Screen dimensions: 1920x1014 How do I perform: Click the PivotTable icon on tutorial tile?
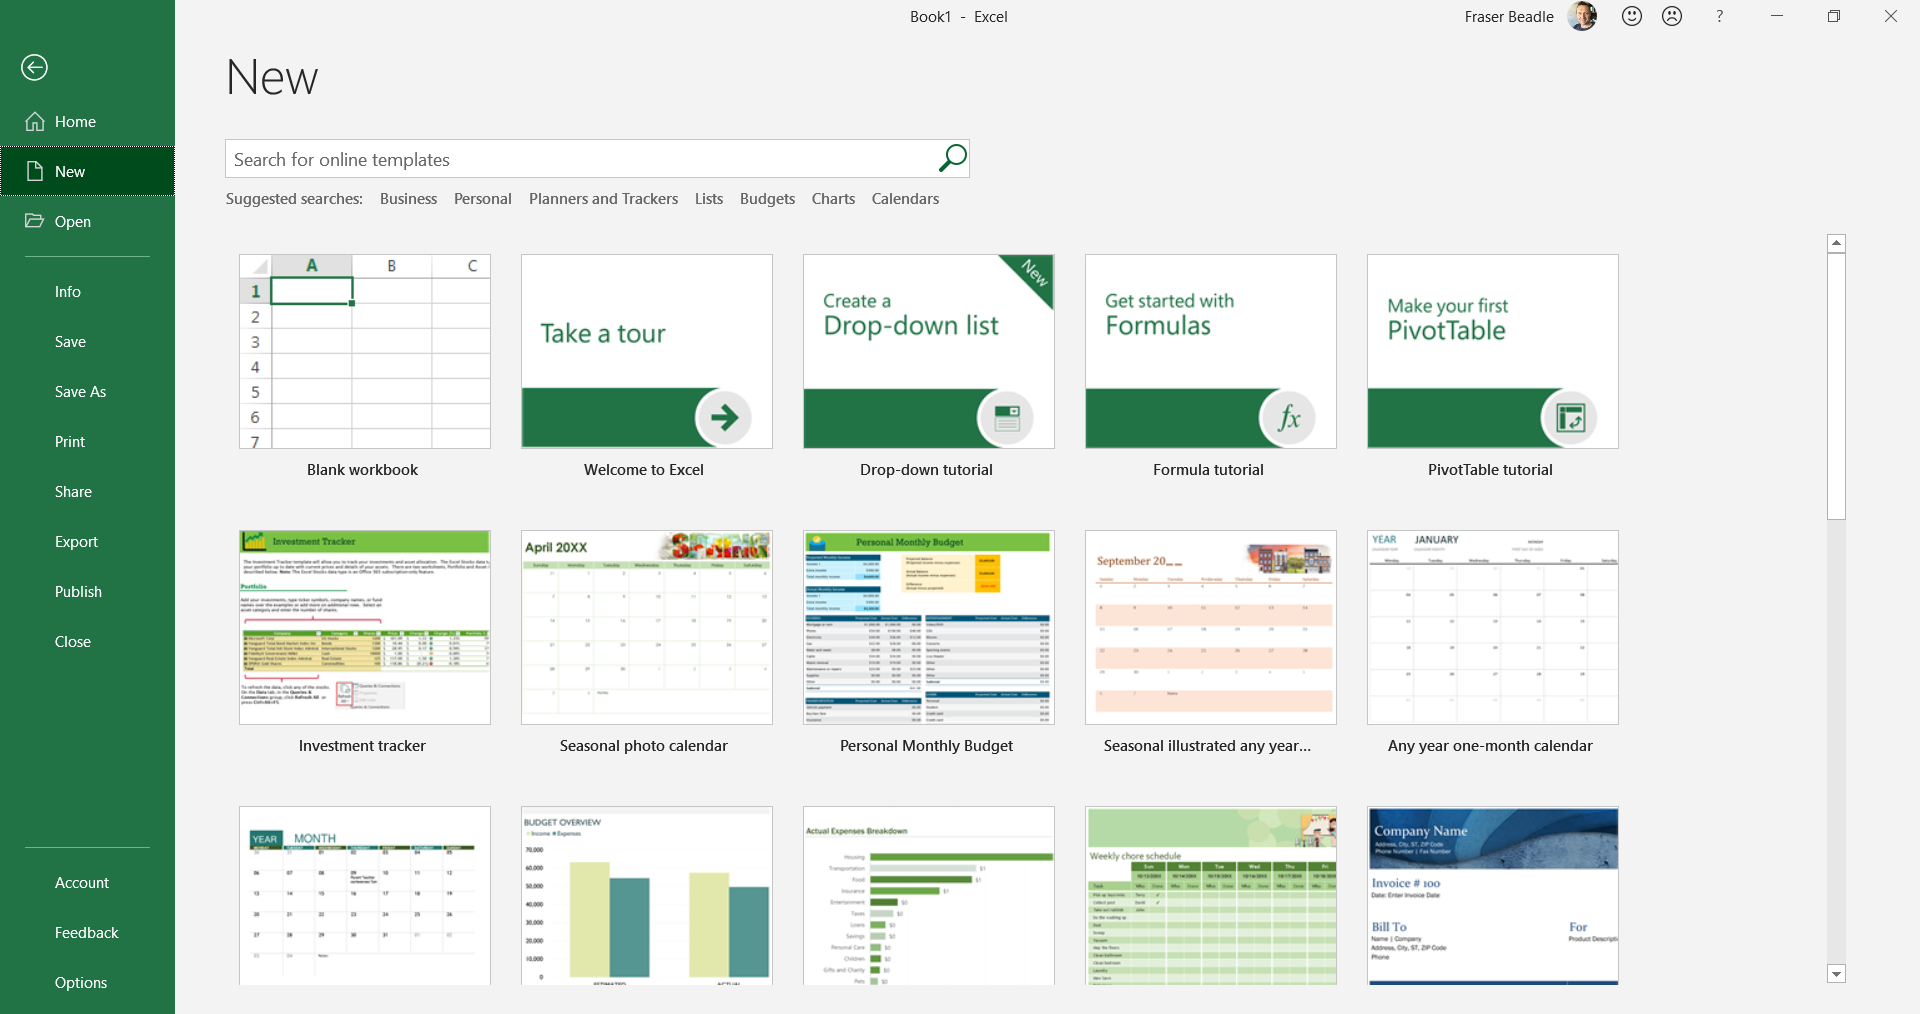[x=1570, y=417]
